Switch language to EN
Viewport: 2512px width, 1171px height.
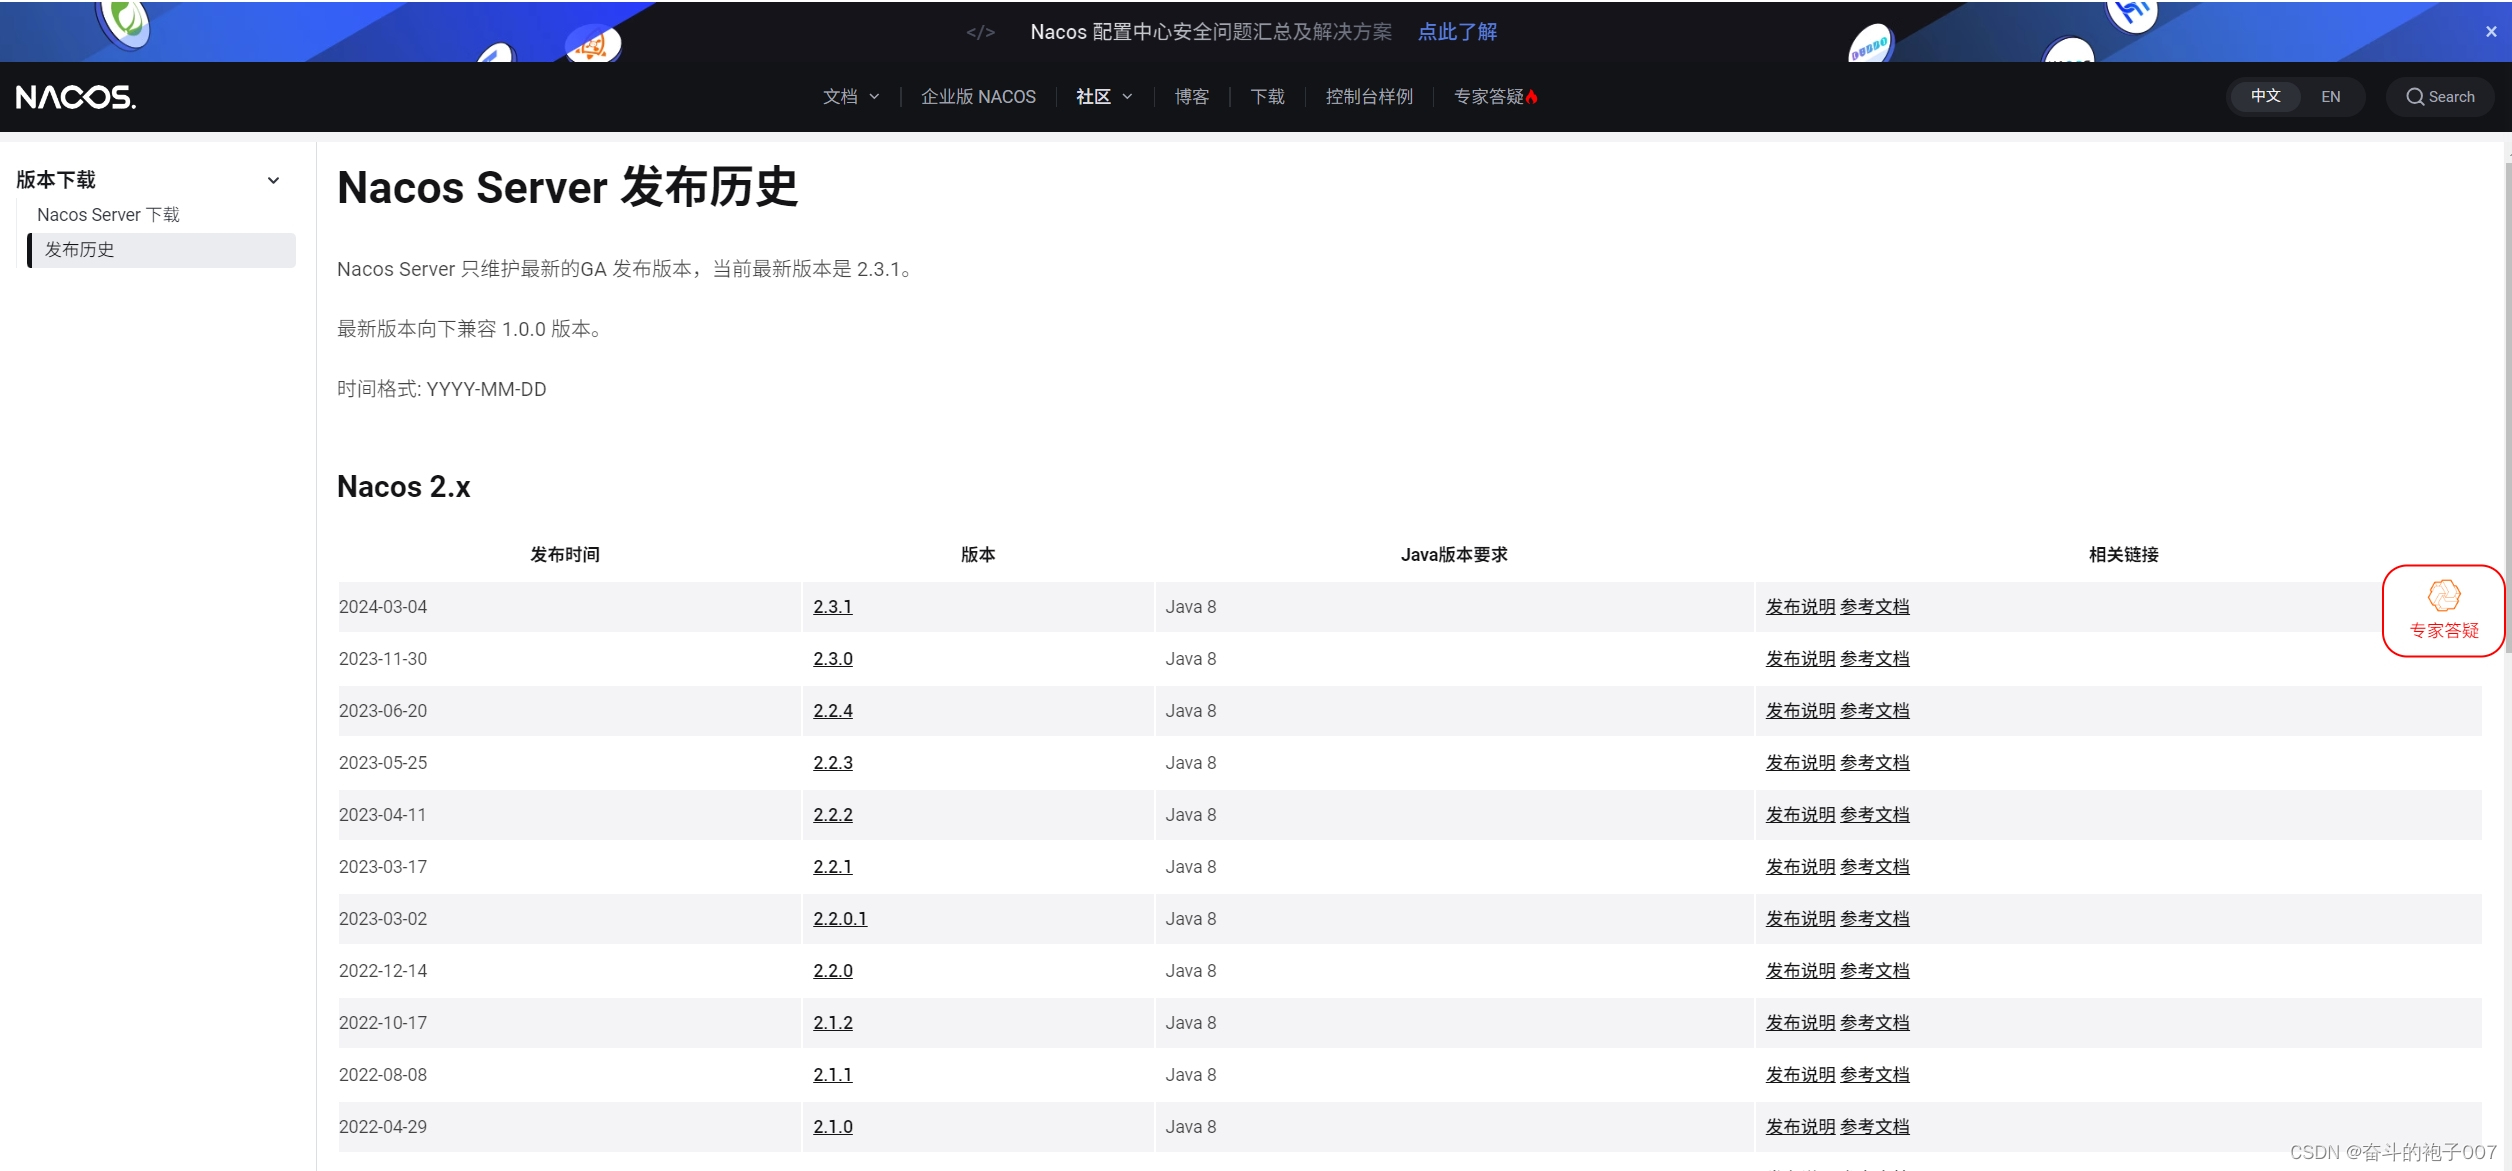pyautogui.click(x=2330, y=97)
